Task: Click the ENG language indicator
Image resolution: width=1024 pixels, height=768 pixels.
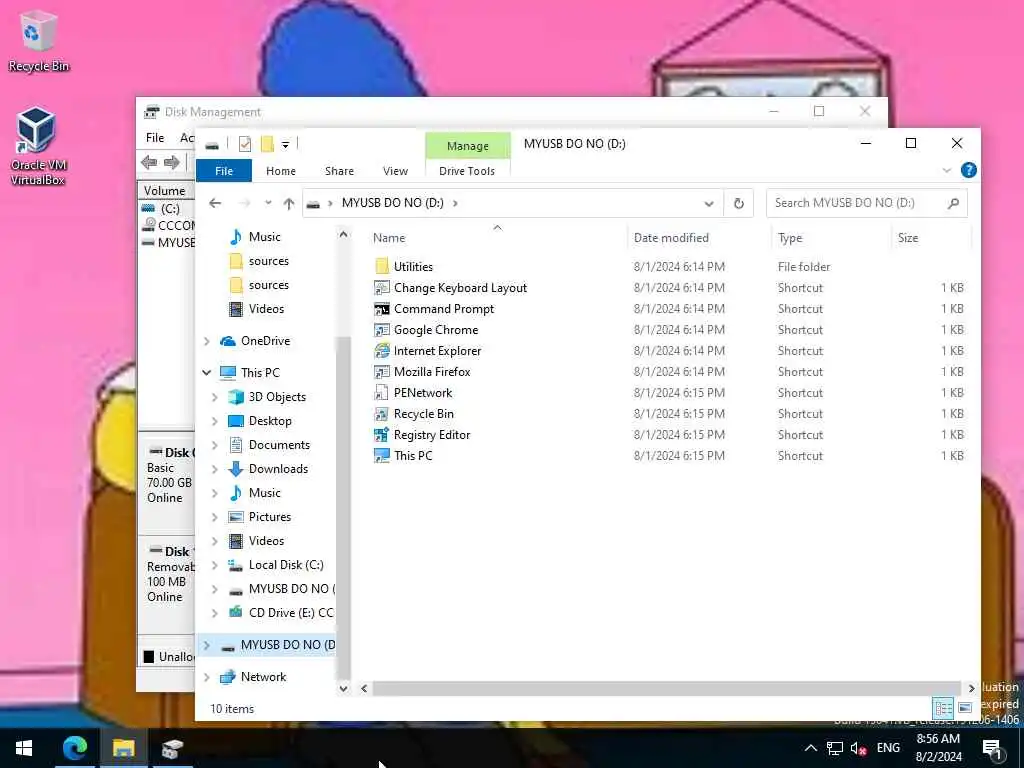Action: point(888,748)
